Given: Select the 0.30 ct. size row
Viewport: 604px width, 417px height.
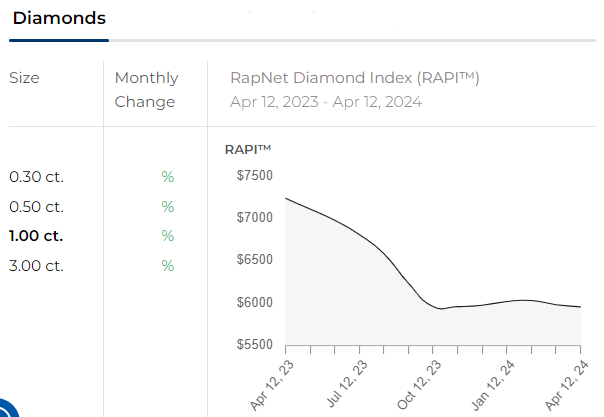Looking at the screenshot, I should (x=36, y=177).
